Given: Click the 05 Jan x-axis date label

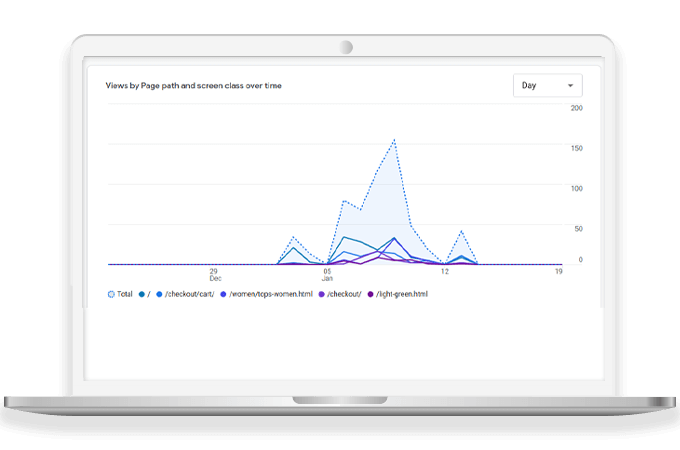Looking at the screenshot, I should (327, 274).
